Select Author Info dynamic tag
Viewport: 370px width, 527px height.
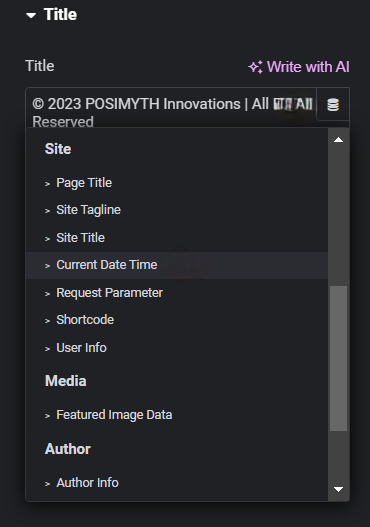click(x=176, y=483)
